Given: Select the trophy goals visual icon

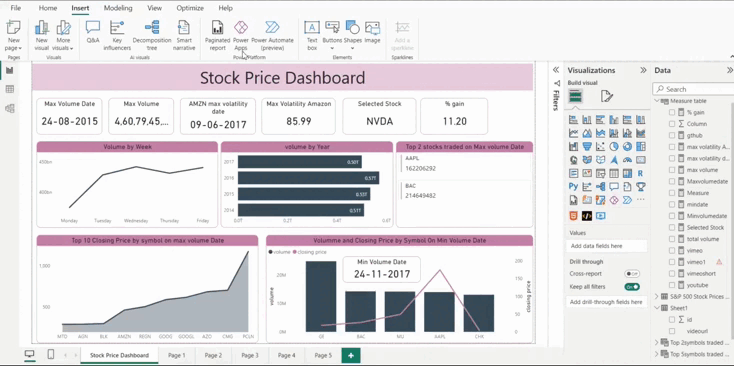Looking at the screenshot, I should click(640, 187).
